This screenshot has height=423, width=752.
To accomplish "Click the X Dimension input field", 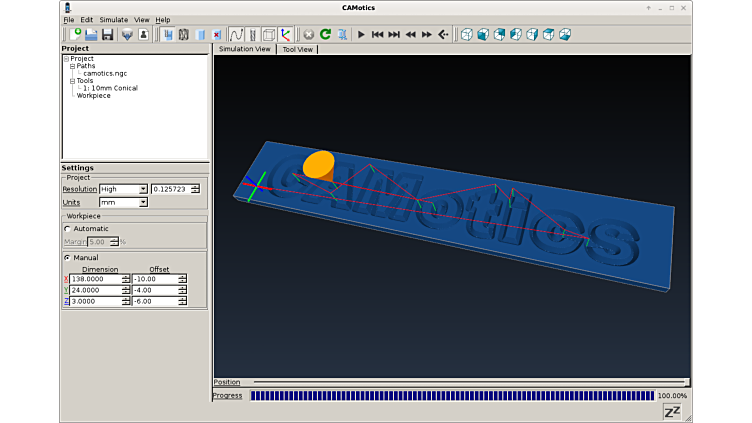I will click(95, 279).
